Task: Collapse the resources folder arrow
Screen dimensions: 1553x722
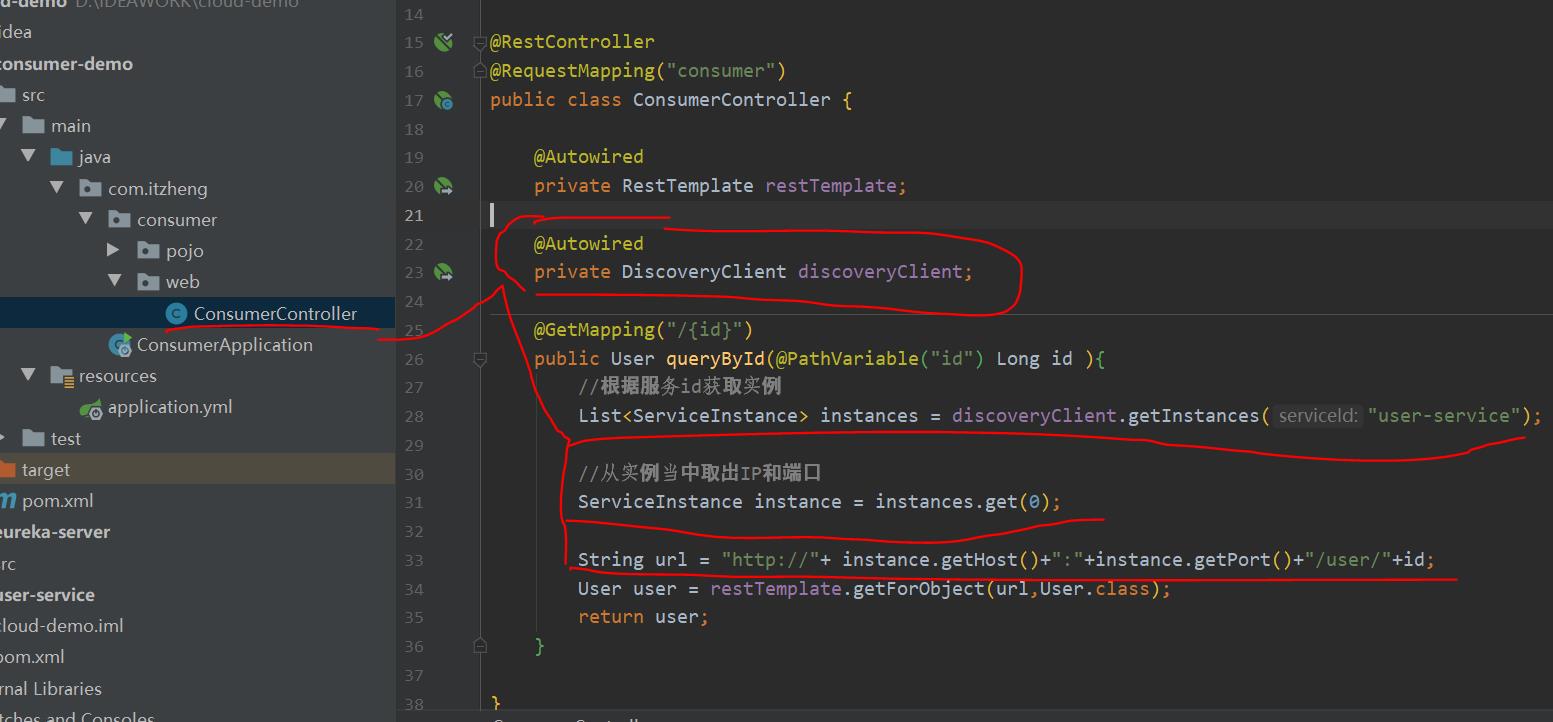Action: point(29,375)
